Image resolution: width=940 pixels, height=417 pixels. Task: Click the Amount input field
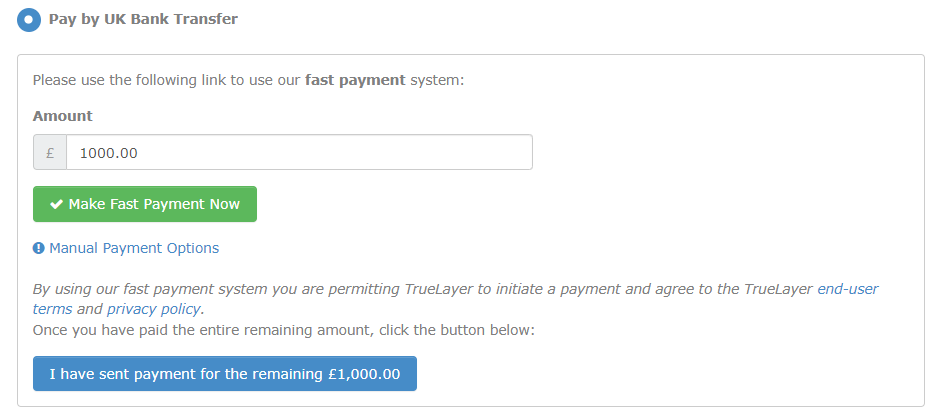point(298,153)
